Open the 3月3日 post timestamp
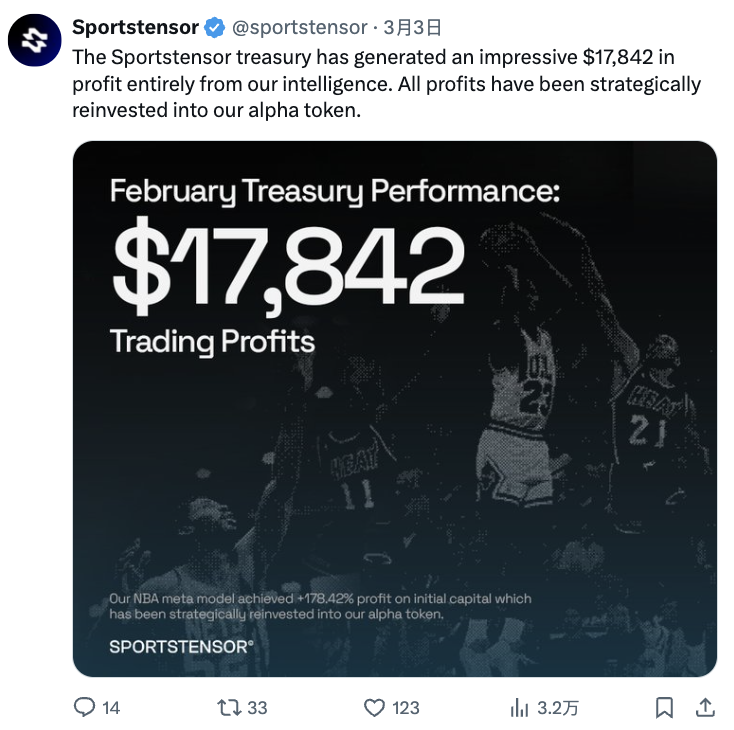 pos(412,28)
